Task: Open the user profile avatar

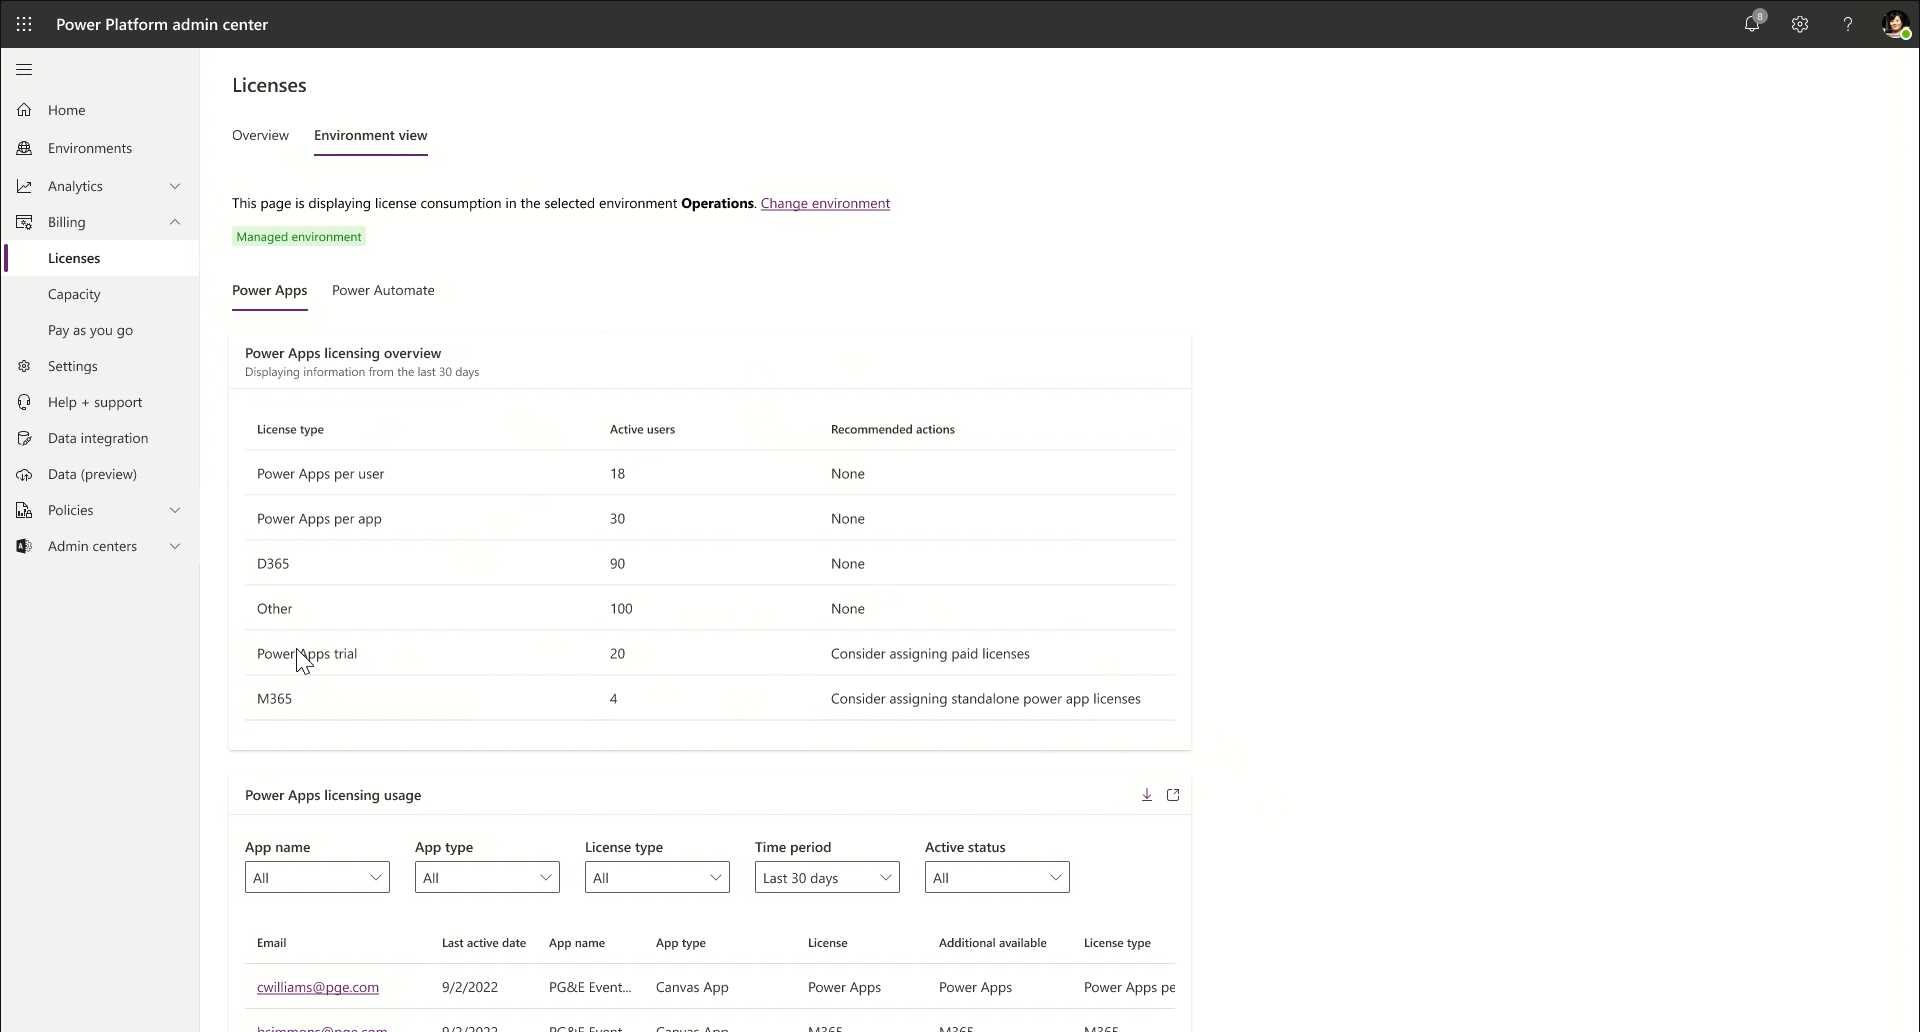Action: pos(1895,24)
